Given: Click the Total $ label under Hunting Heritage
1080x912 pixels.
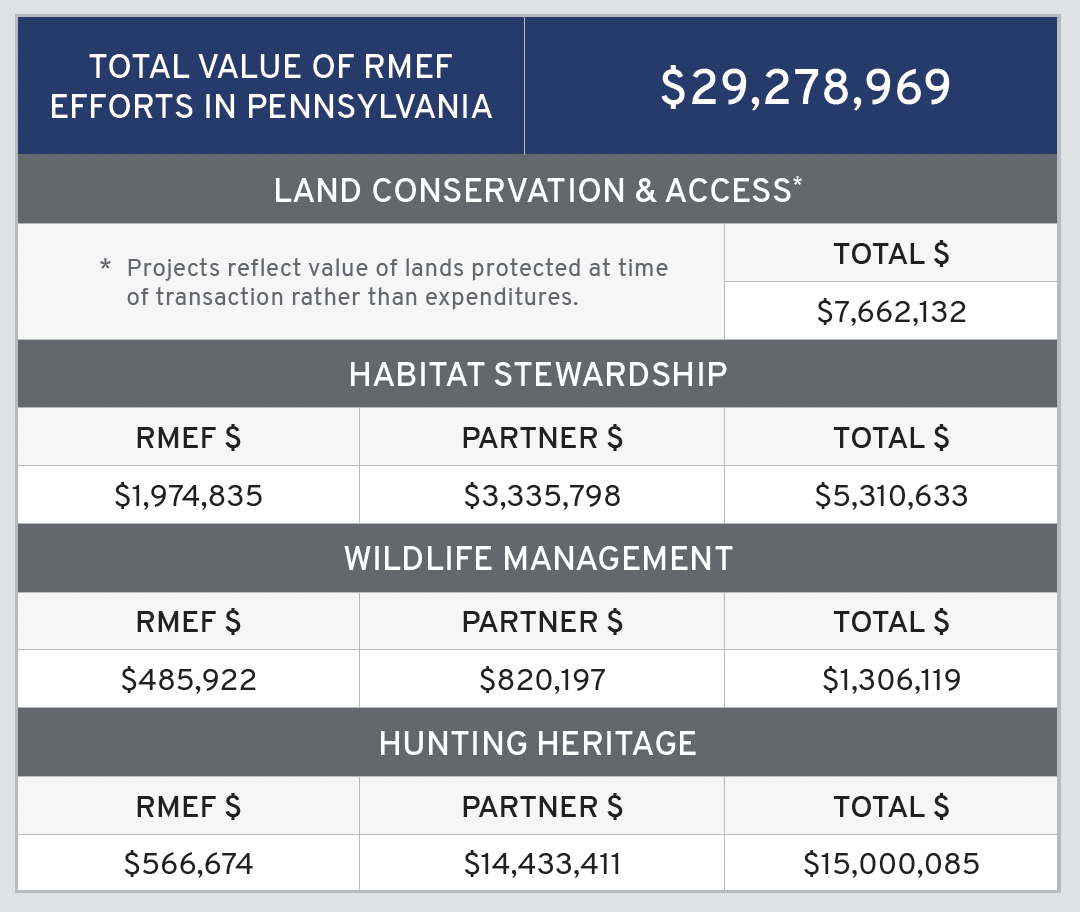Looking at the screenshot, I should (x=891, y=807).
